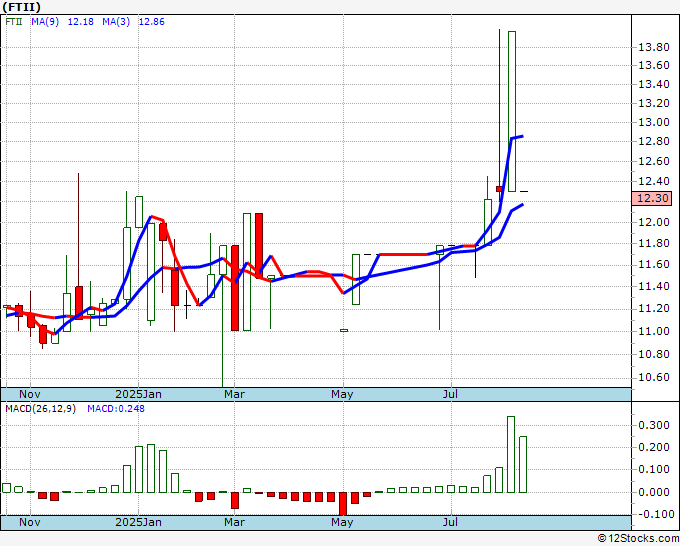The height and width of the screenshot is (546, 680).
Task: Click the May label on MACD axis
Action: 342,522
